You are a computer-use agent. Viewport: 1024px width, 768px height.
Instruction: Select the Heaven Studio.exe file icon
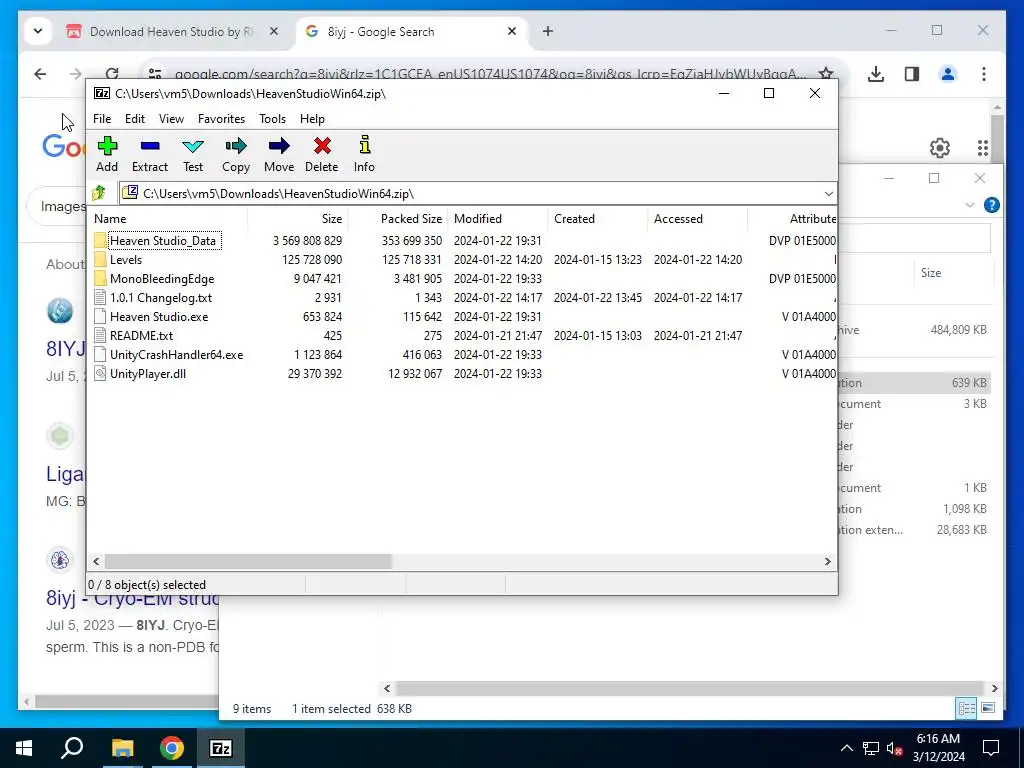pyautogui.click(x=100, y=316)
